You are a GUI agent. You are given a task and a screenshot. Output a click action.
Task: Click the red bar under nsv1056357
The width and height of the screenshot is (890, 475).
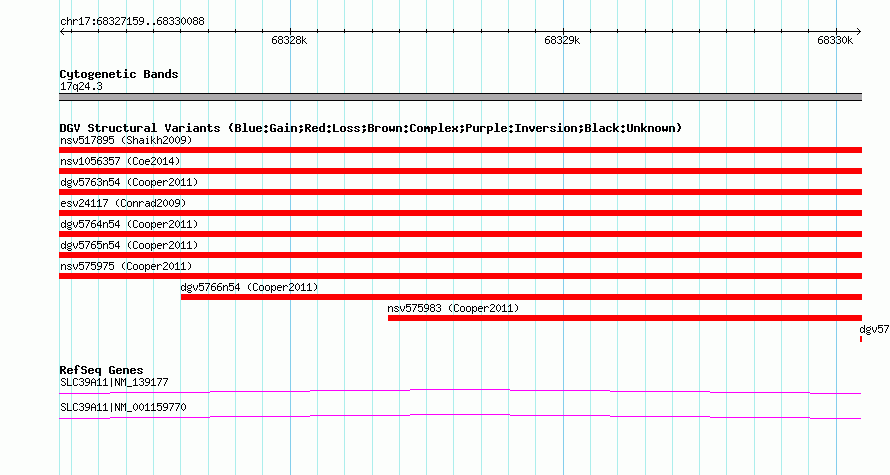[460, 171]
